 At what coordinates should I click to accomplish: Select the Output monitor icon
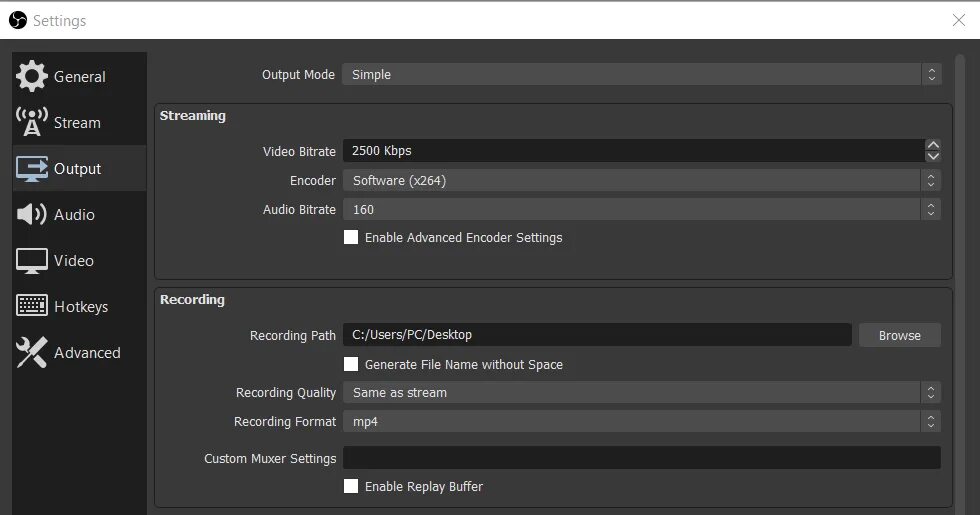click(x=31, y=169)
